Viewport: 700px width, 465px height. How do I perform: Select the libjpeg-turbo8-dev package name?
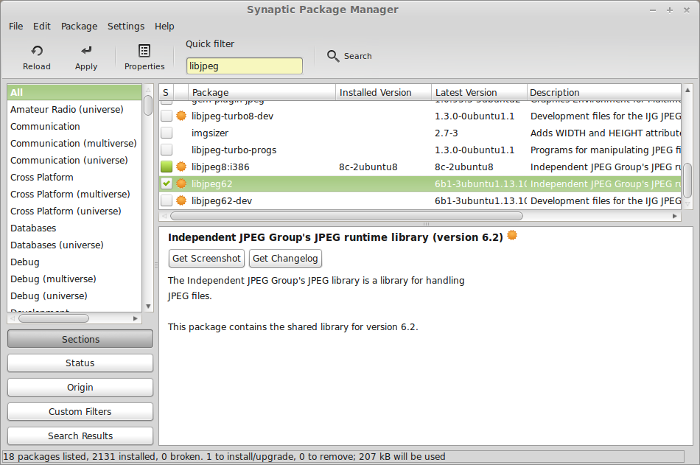click(232, 116)
